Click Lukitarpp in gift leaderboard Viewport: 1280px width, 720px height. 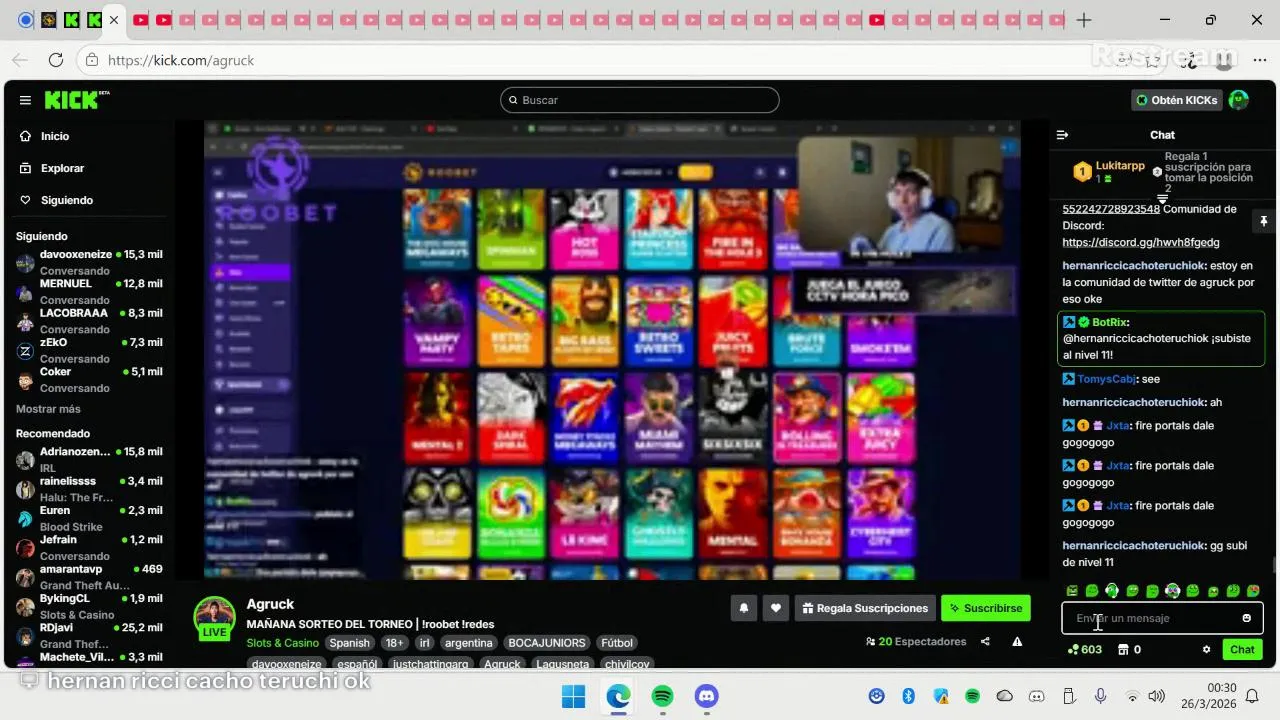1120,166
